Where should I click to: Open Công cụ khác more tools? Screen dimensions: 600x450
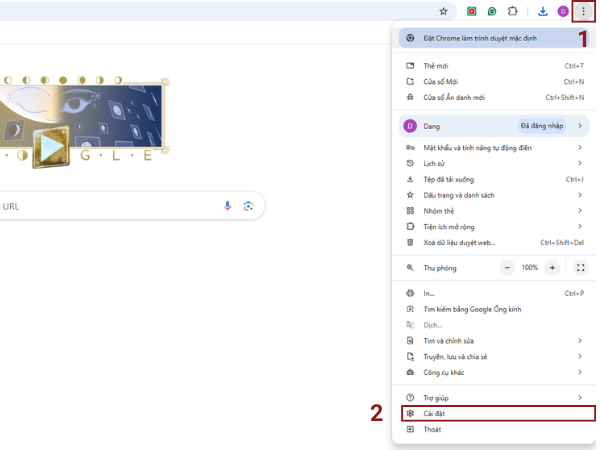(x=494, y=372)
